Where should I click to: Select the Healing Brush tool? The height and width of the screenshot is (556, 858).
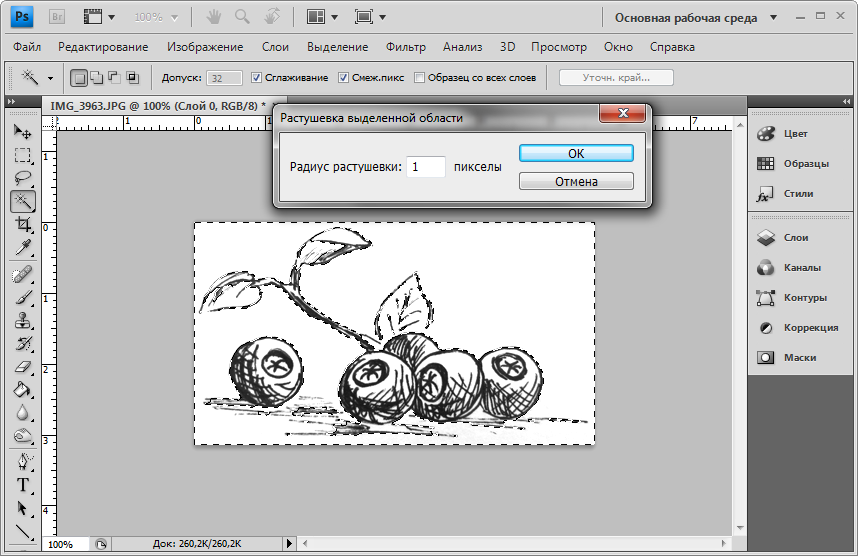(22, 275)
